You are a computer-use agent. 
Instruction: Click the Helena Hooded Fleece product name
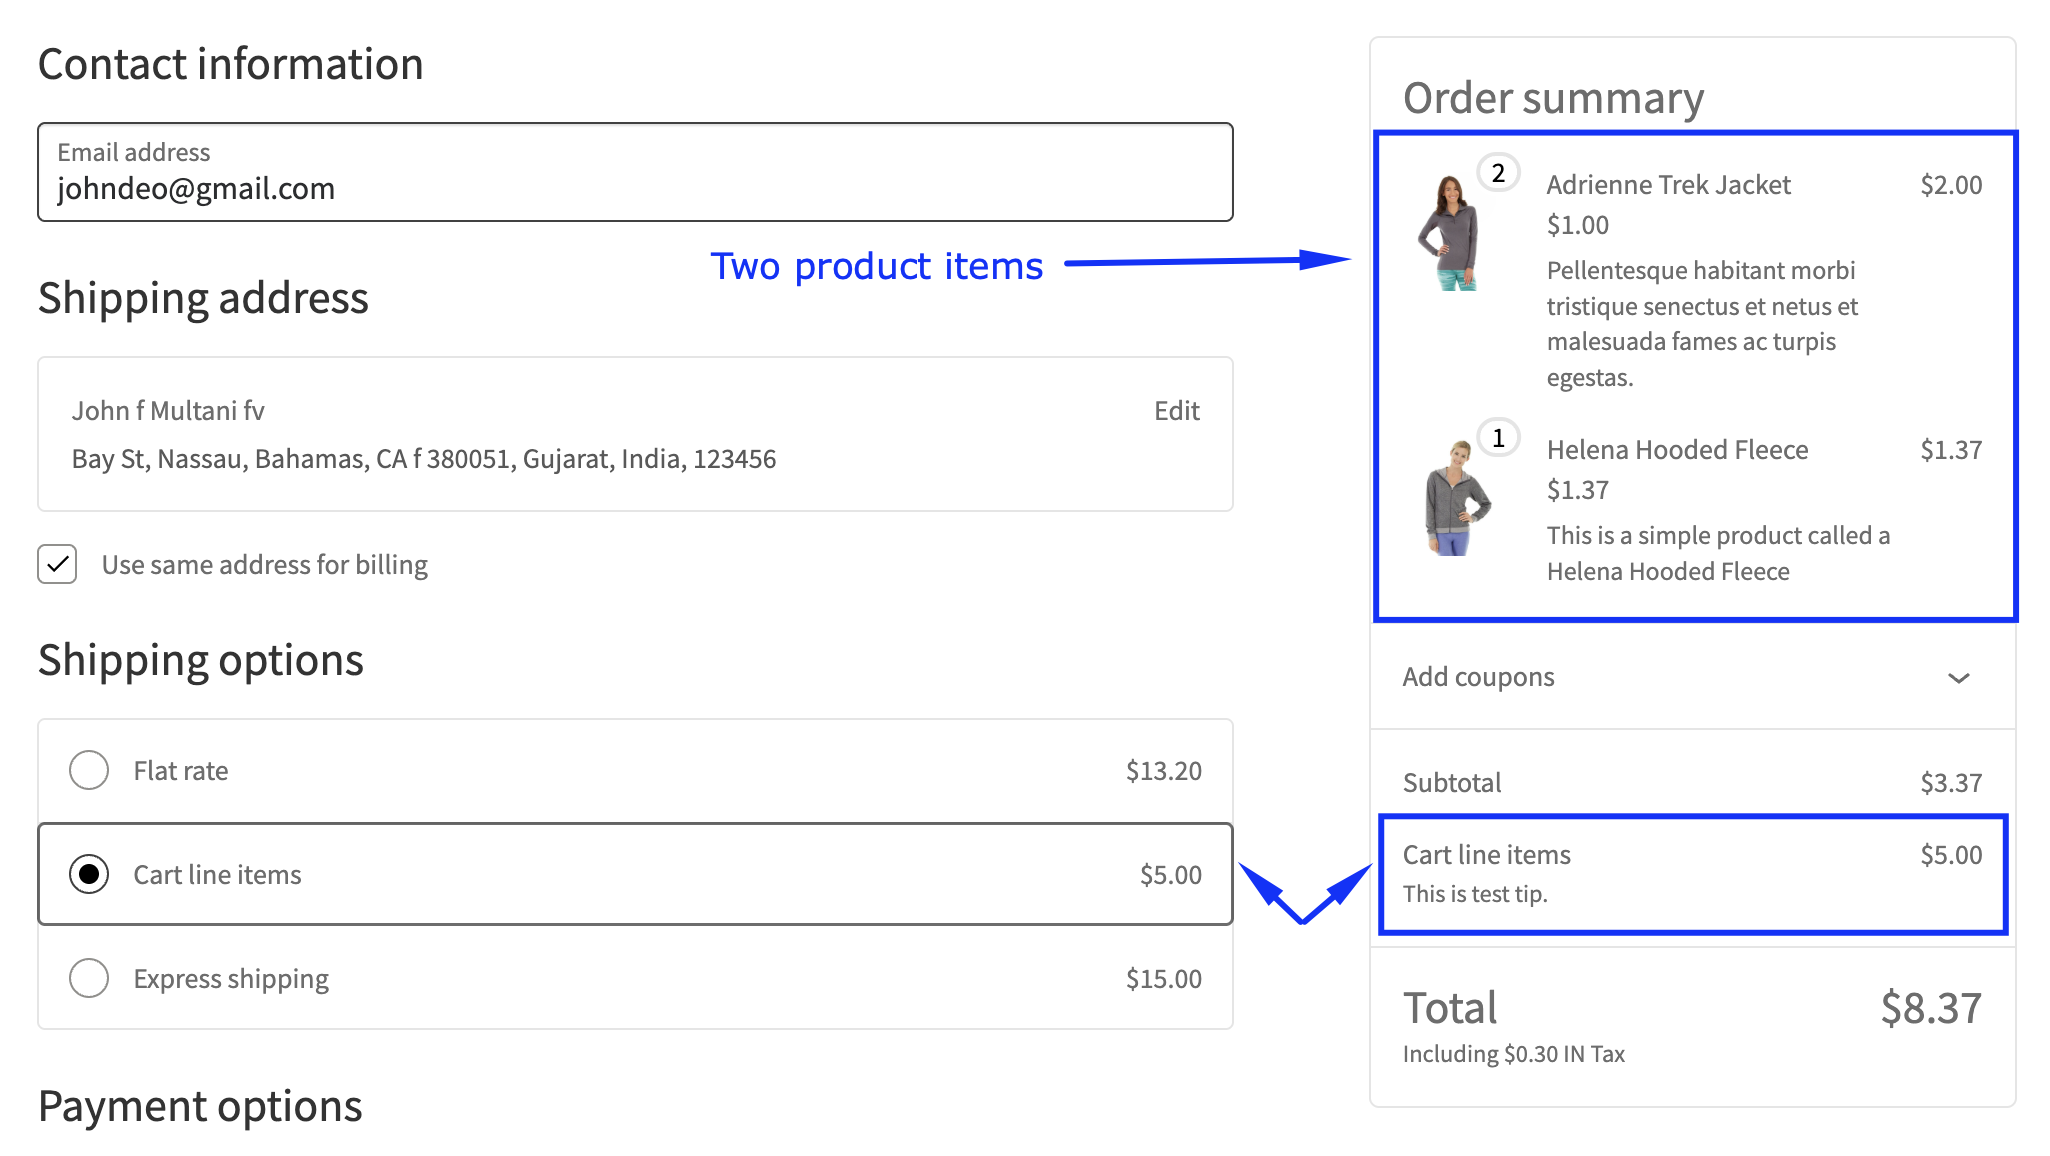[1677, 450]
